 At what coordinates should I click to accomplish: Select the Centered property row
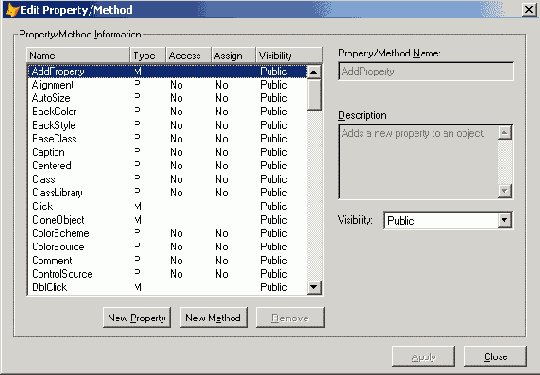[x=167, y=166]
